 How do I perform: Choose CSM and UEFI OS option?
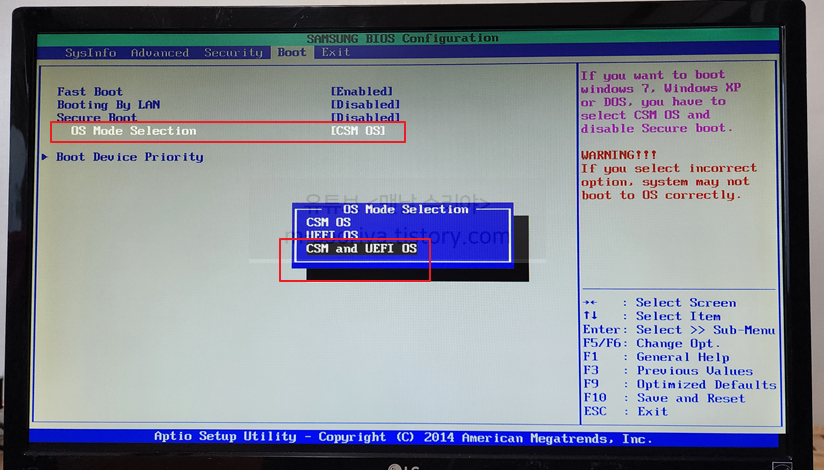coord(362,248)
